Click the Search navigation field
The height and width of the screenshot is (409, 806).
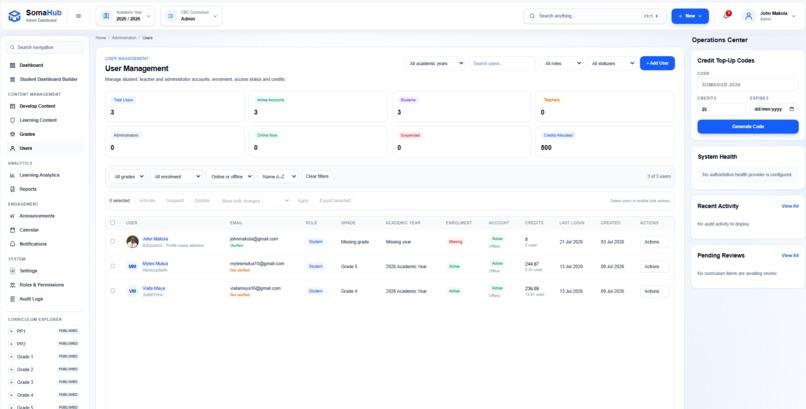44,47
